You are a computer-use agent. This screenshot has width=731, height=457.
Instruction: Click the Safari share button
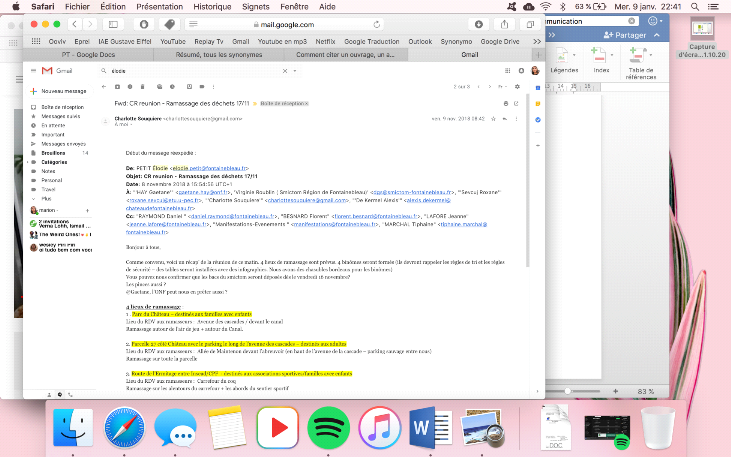coord(503,23)
